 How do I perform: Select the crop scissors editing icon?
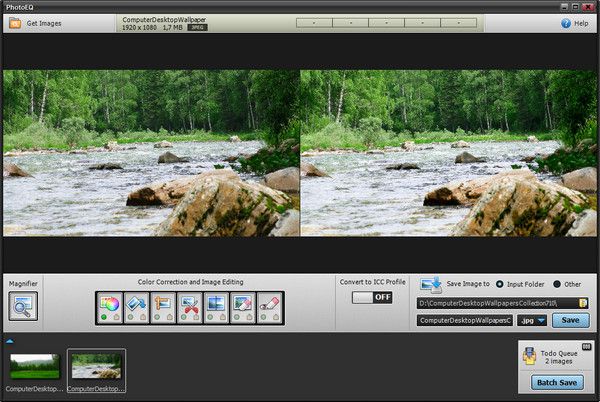[190, 305]
